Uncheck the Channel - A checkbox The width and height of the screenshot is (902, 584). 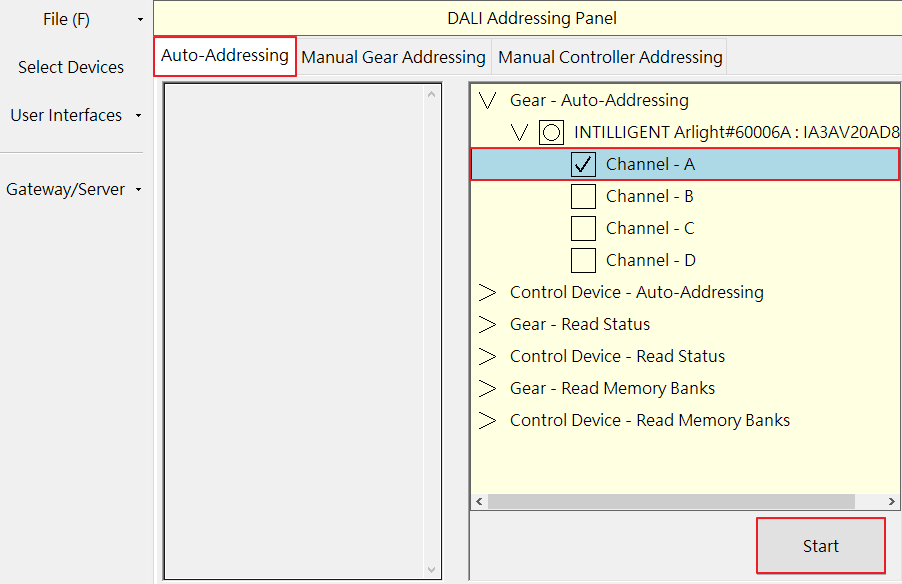point(583,164)
